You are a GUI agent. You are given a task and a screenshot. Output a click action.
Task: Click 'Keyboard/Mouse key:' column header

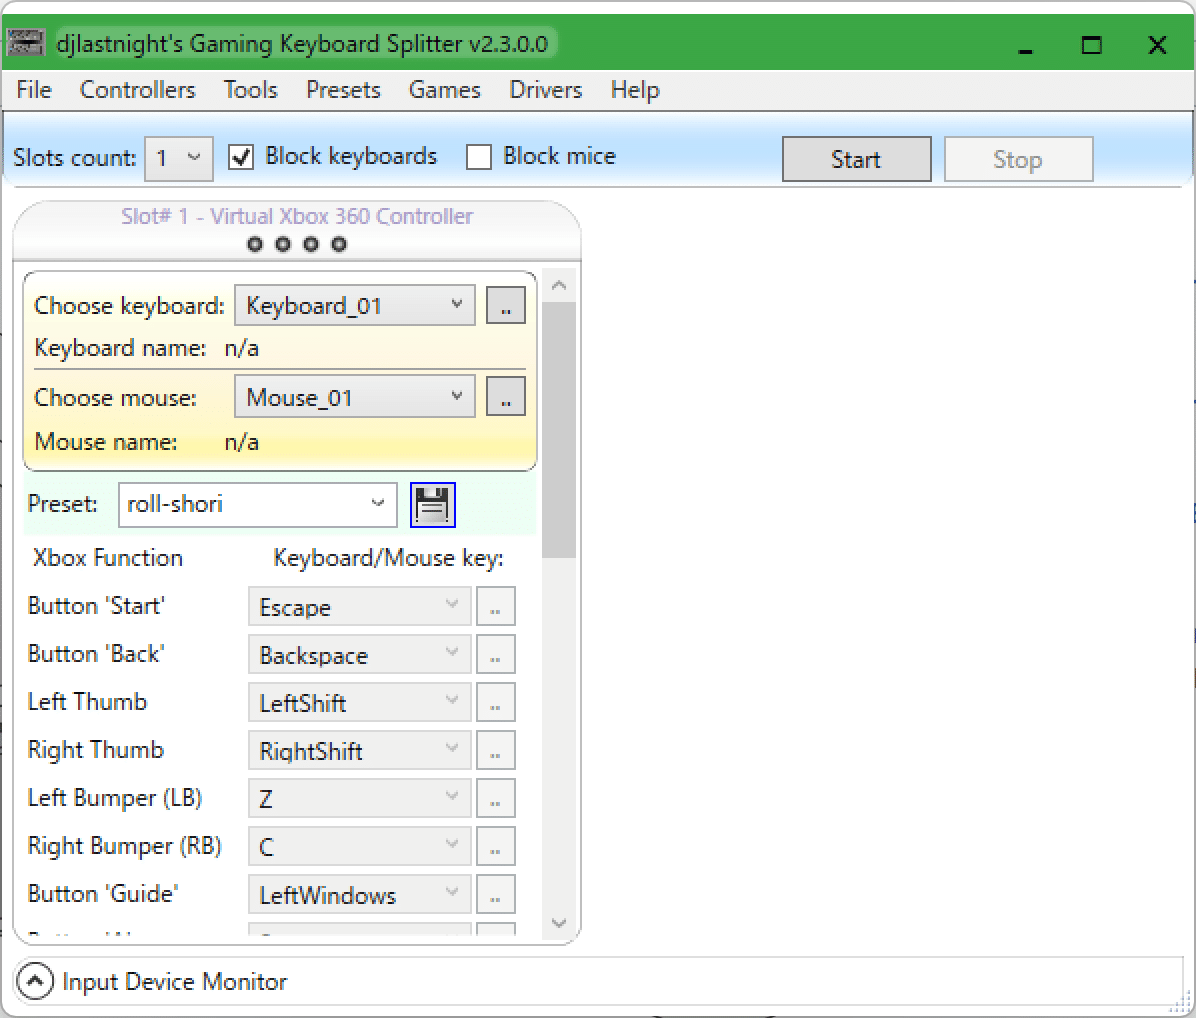pyautogui.click(x=388, y=558)
